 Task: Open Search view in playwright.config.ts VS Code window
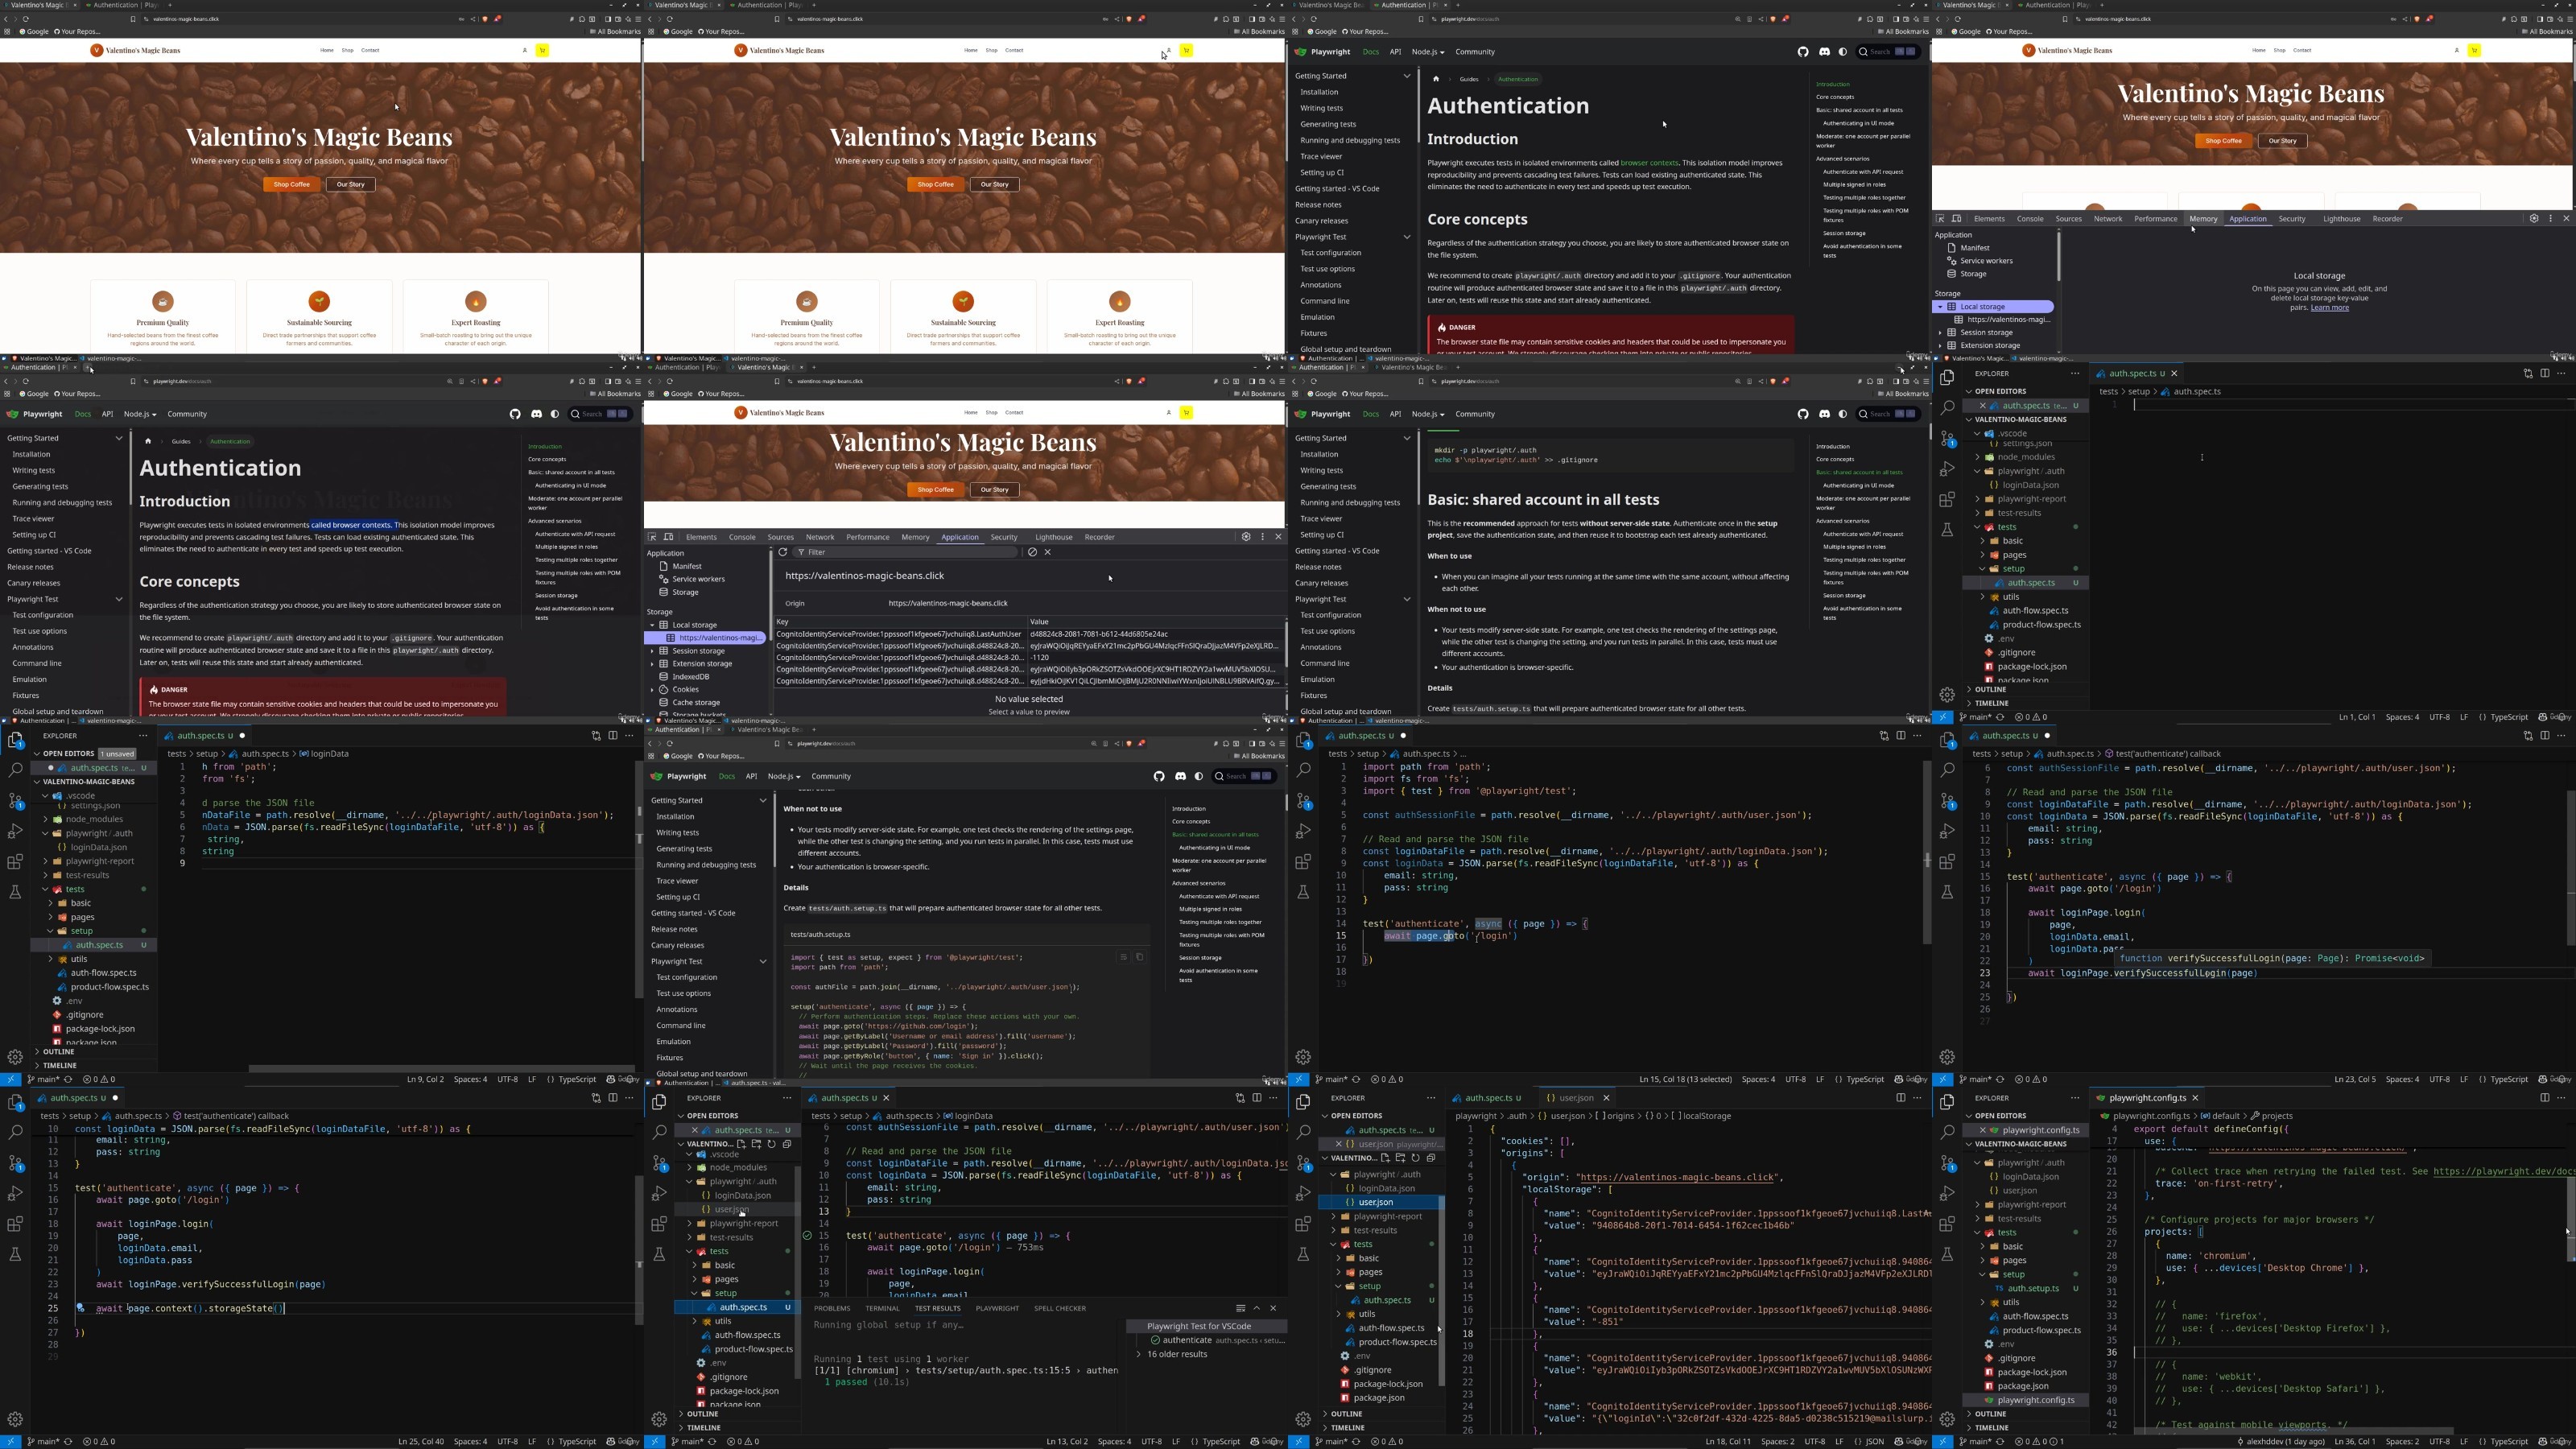tap(1947, 1132)
